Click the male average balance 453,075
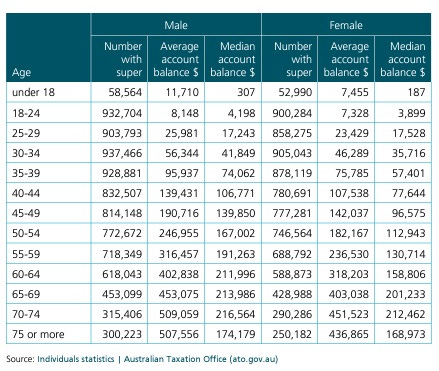439x371 pixels. [179, 294]
